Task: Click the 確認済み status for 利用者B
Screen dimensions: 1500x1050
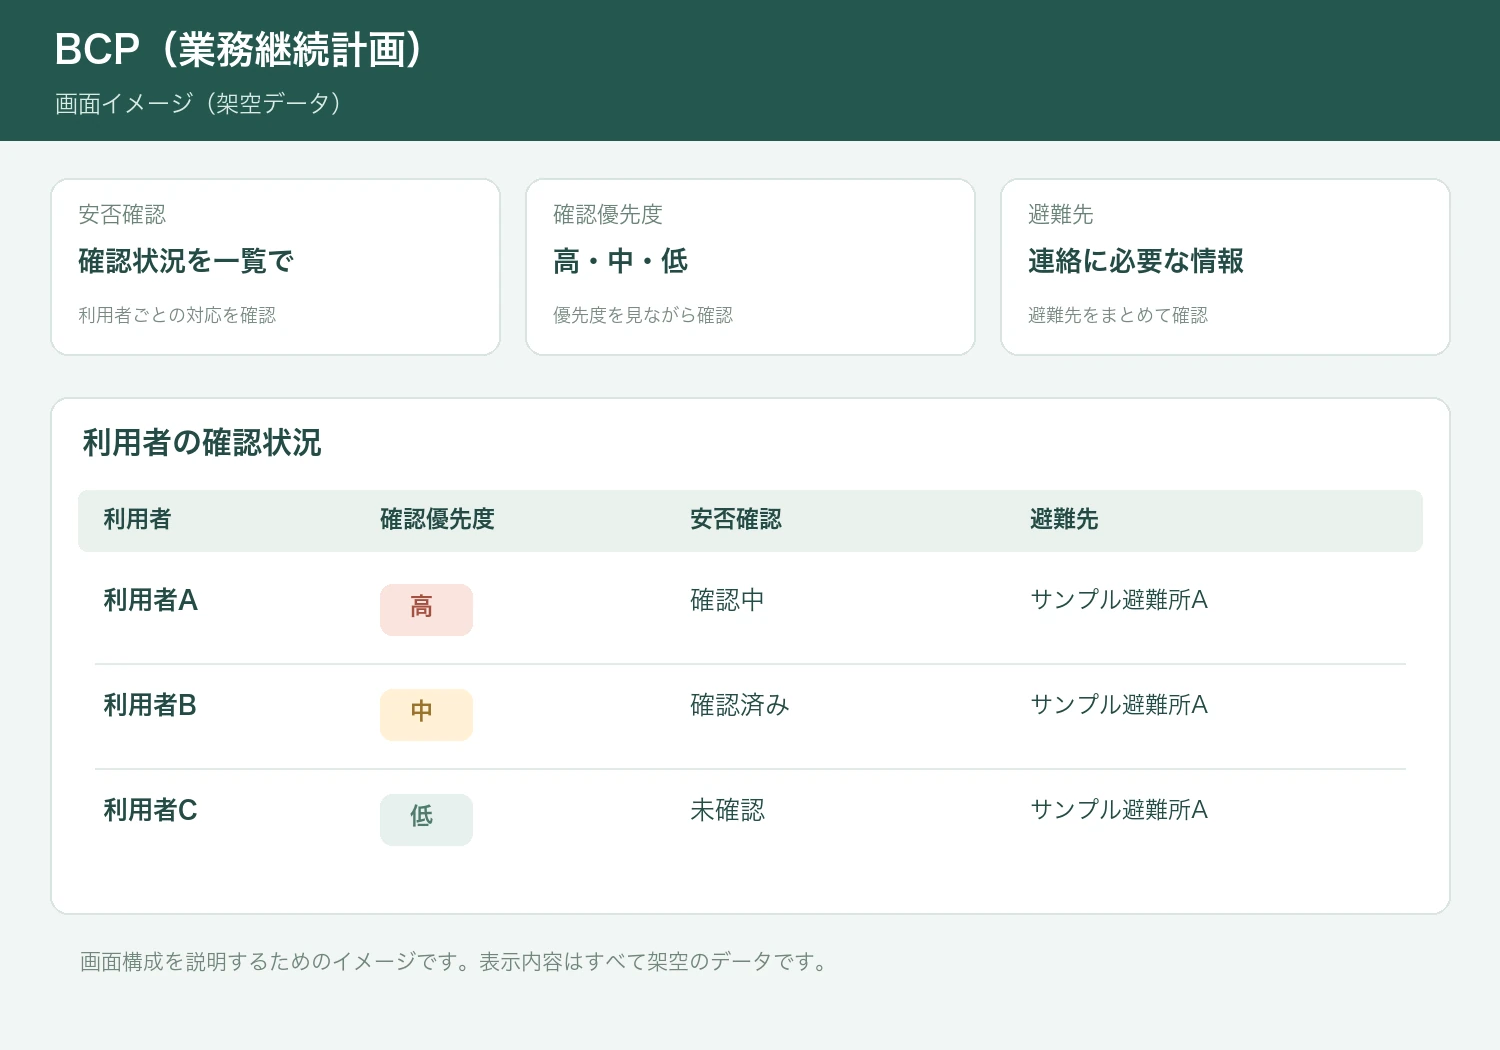Action: pyautogui.click(x=740, y=705)
